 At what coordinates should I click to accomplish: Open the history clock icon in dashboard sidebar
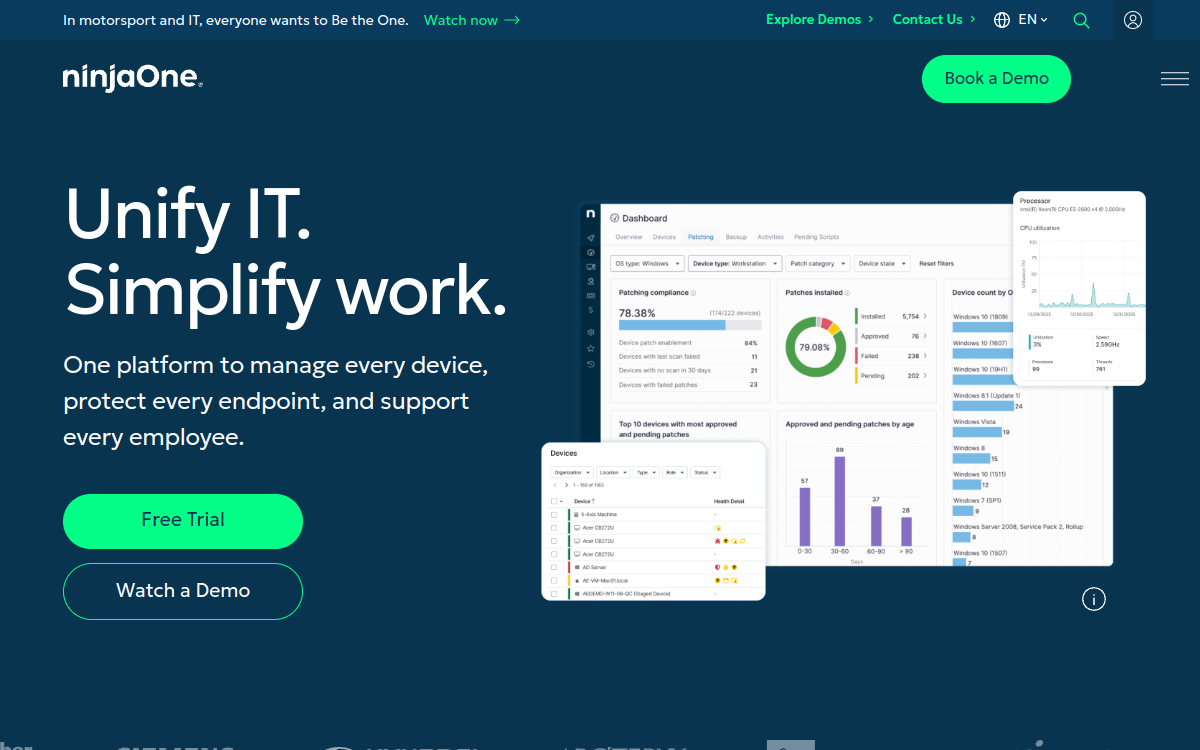[591, 364]
